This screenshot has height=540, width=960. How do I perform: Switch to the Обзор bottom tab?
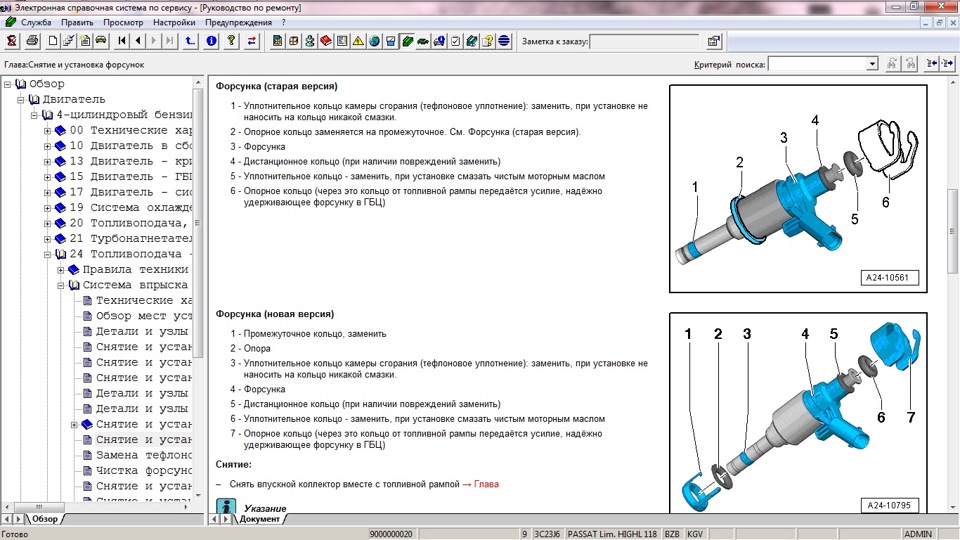pos(45,519)
